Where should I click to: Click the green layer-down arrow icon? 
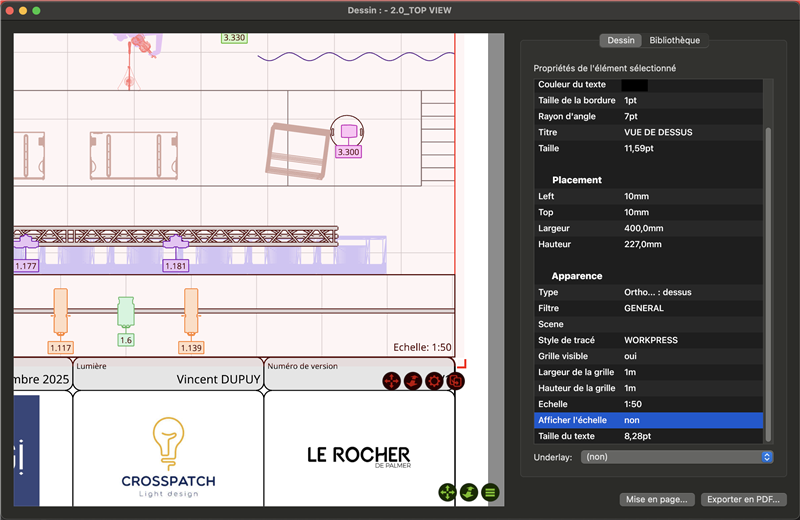[468, 492]
